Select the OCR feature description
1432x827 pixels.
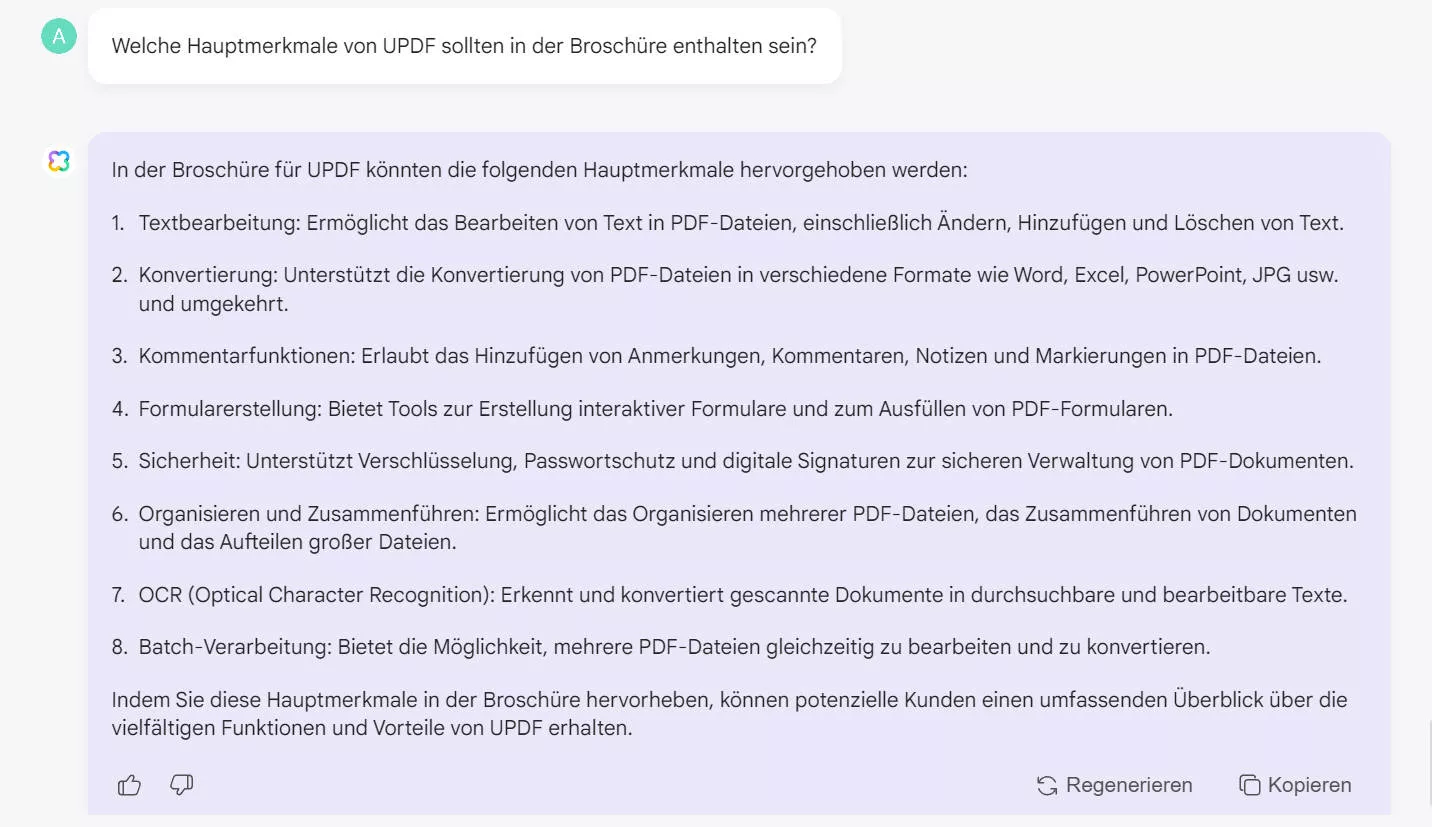click(x=743, y=594)
